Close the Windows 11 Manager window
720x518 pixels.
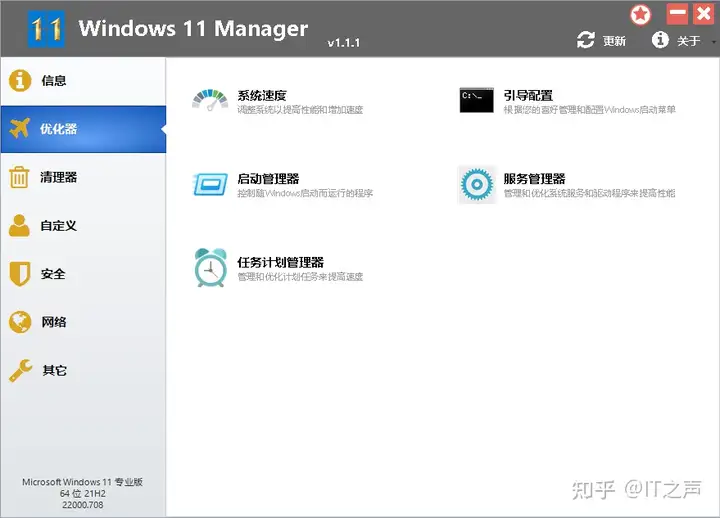703,13
